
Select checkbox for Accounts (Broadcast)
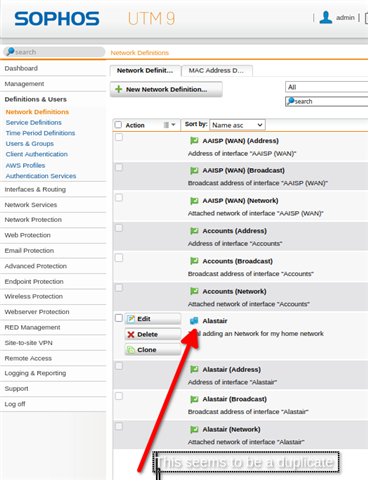pyautogui.click(x=119, y=258)
